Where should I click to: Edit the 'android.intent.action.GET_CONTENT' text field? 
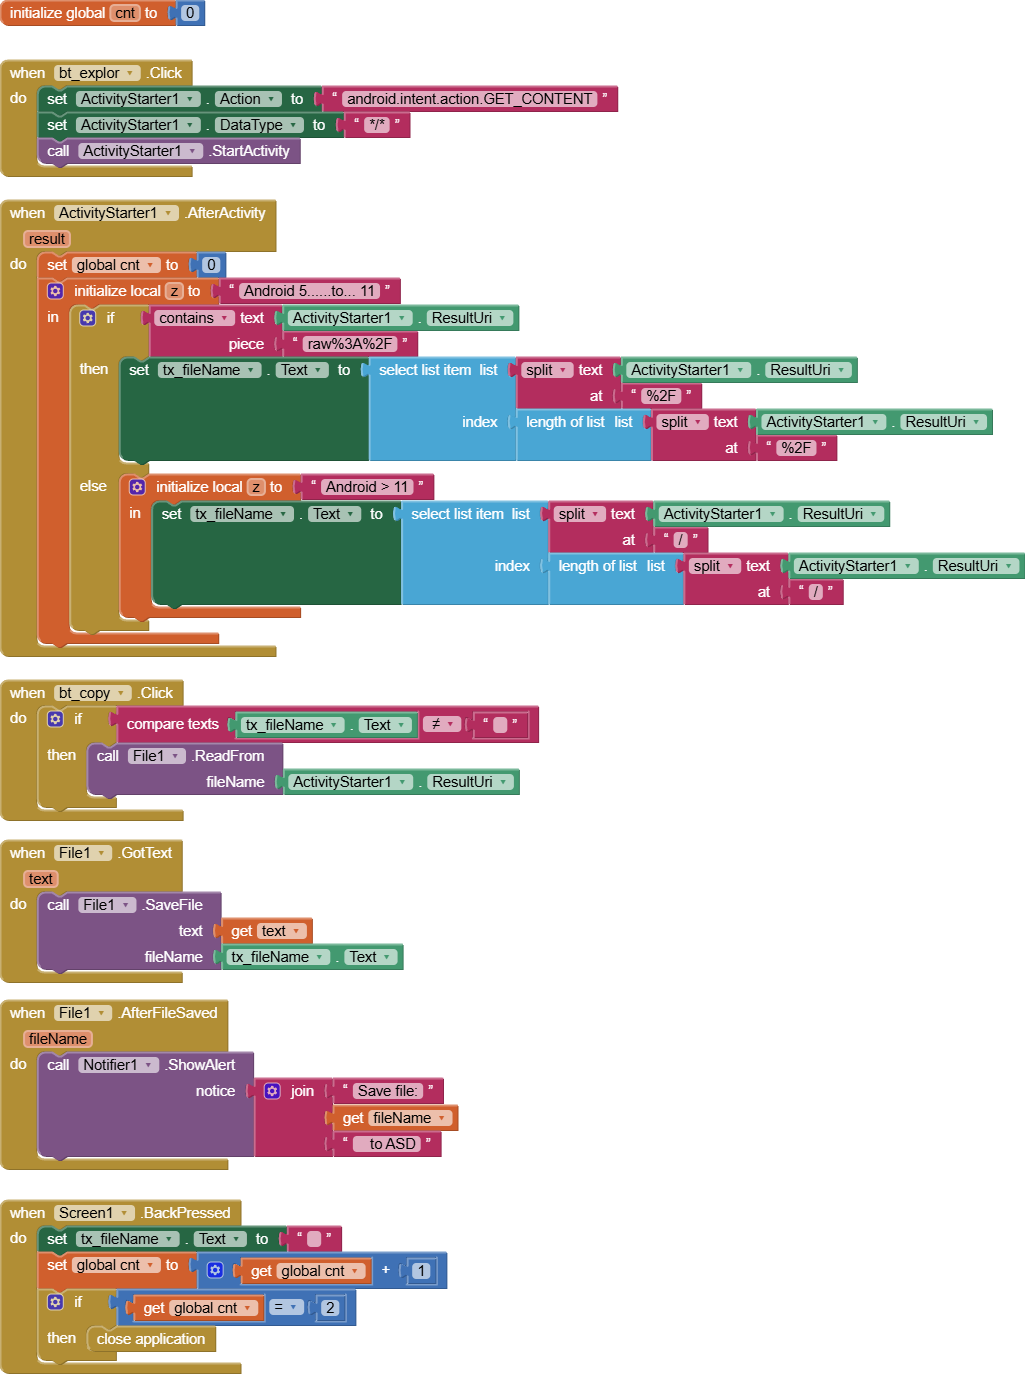point(469,99)
